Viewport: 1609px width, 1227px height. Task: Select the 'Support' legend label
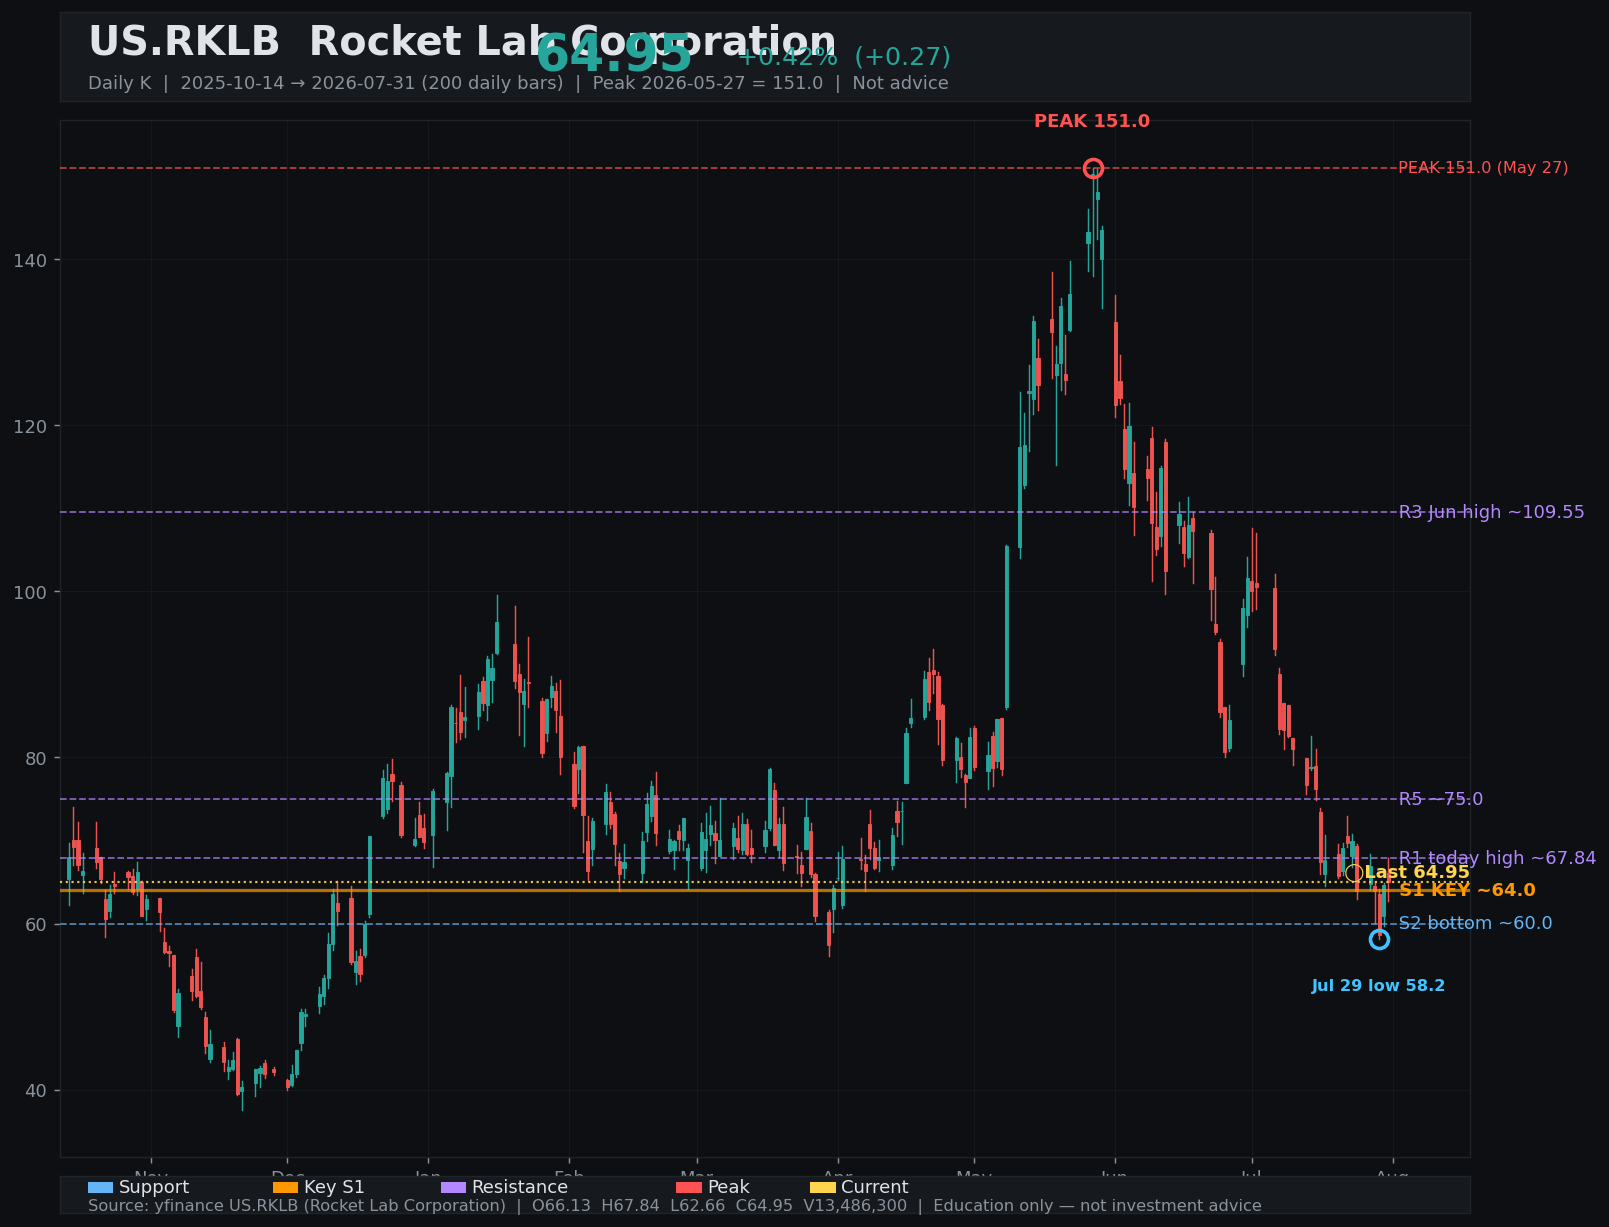tap(154, 1188)
